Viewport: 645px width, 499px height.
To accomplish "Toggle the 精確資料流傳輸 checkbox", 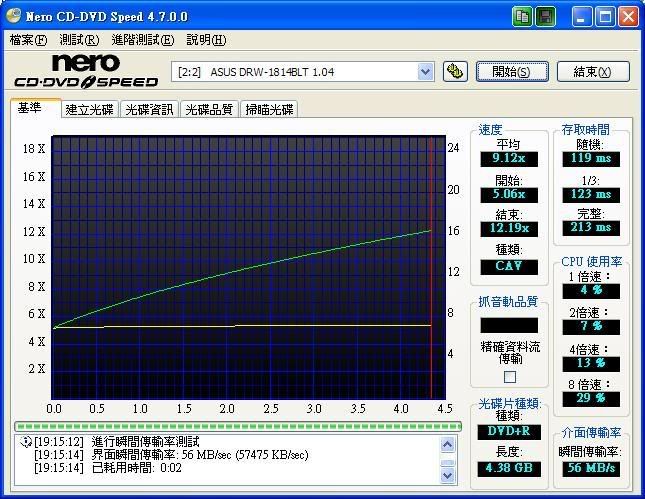I will [510, 376].
